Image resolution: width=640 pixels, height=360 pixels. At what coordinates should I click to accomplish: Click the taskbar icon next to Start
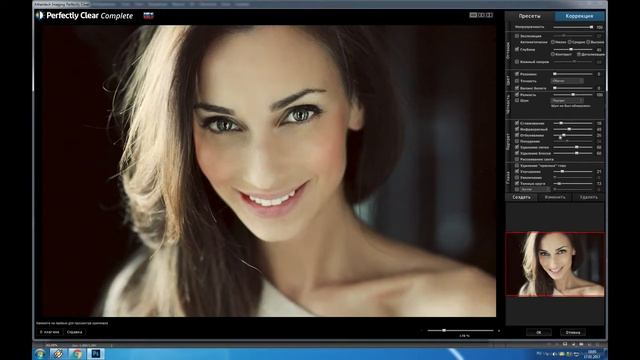pyautogui.click(x=58, y=354)
